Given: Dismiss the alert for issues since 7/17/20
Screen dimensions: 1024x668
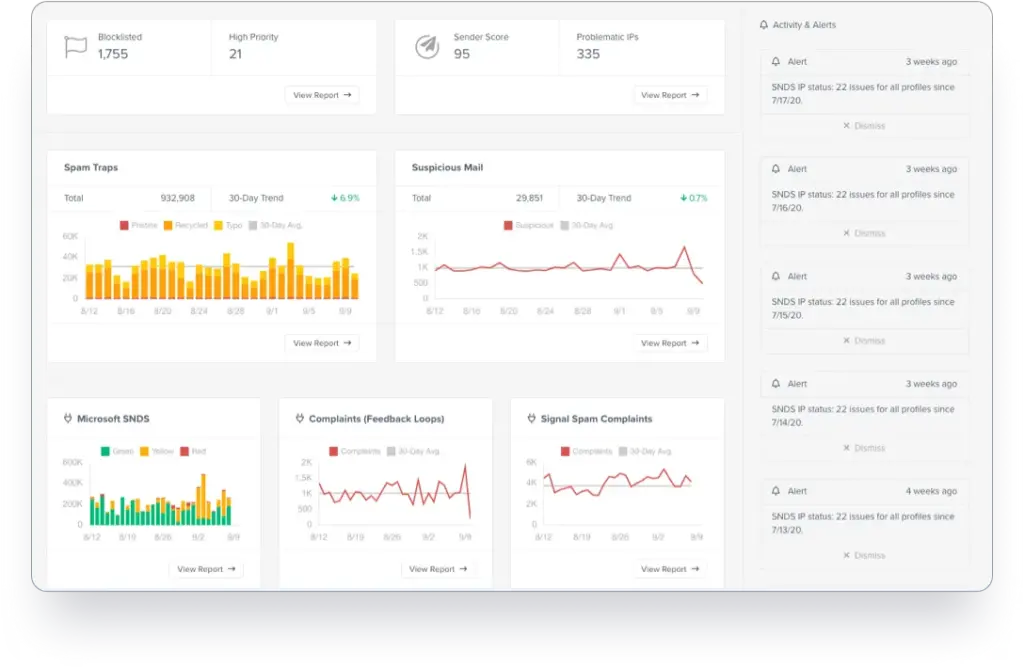Looking at the screenshot, I should point(864,126).
